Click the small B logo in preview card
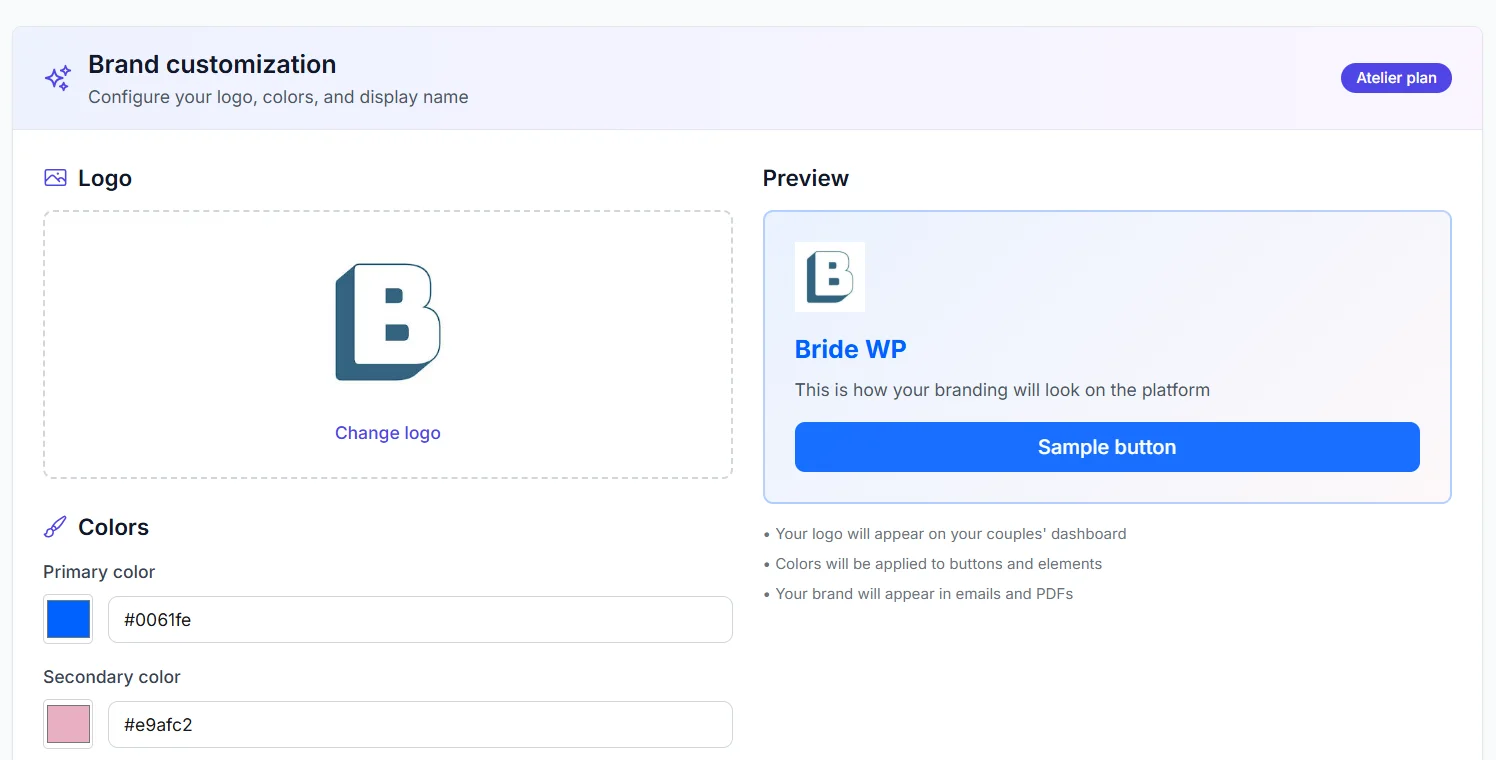Viewport: 1496px width, 760px height. [830, 277]
